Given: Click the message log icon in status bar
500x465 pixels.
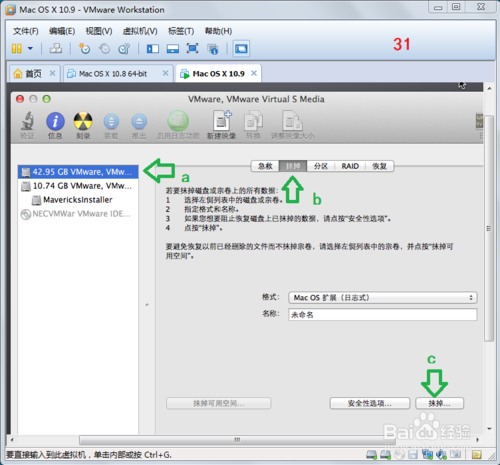Looking at the screenshot, I should click(x=477, y=455).
